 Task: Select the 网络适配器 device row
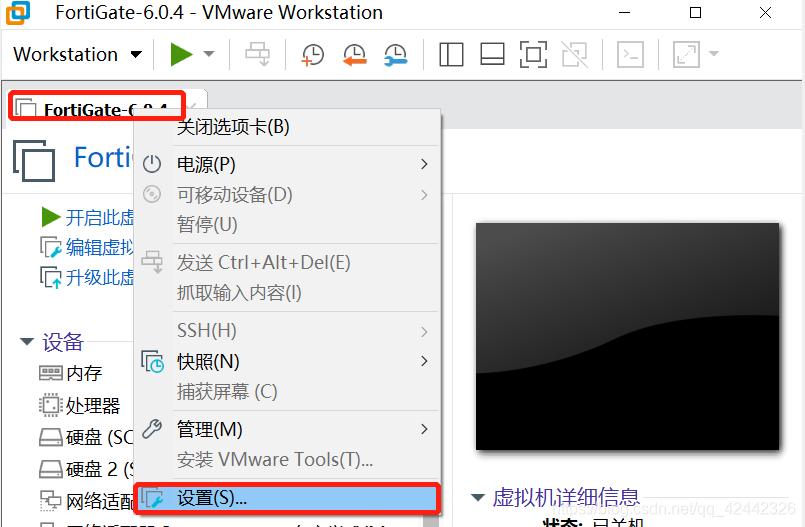[x=86, y=501]
